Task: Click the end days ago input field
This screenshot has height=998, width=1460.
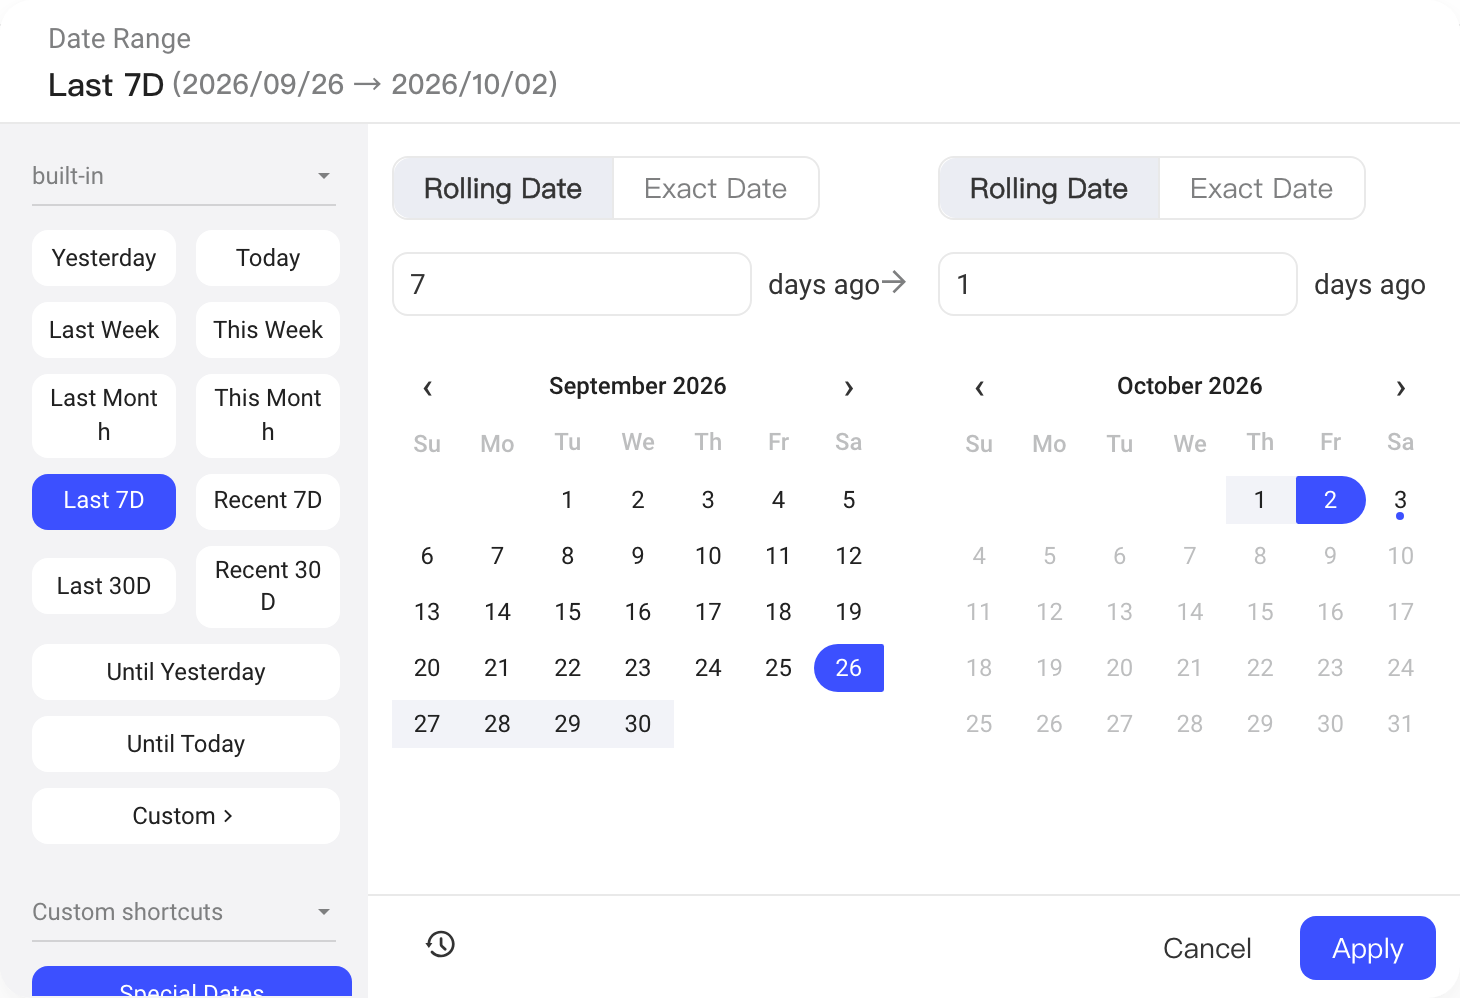Action: (x=1118, y=284)
